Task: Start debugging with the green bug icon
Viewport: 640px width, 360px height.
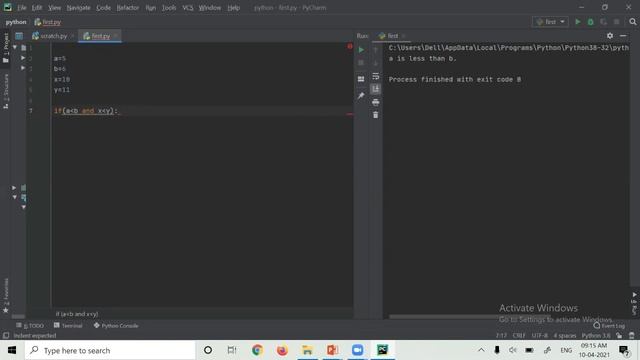Action: 591,22
